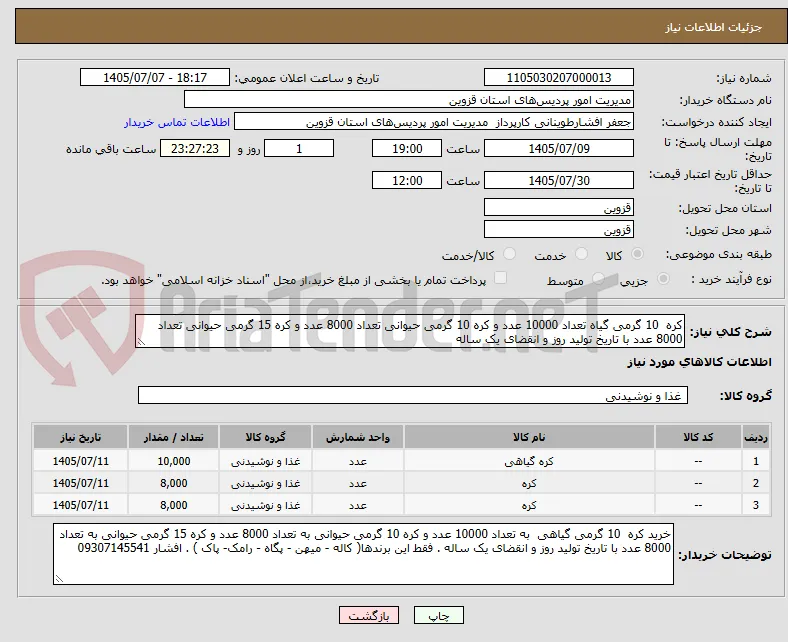Click the کره item name in row 3
The height and width of the screenshot is (642, 788).
tap(529, 505)
